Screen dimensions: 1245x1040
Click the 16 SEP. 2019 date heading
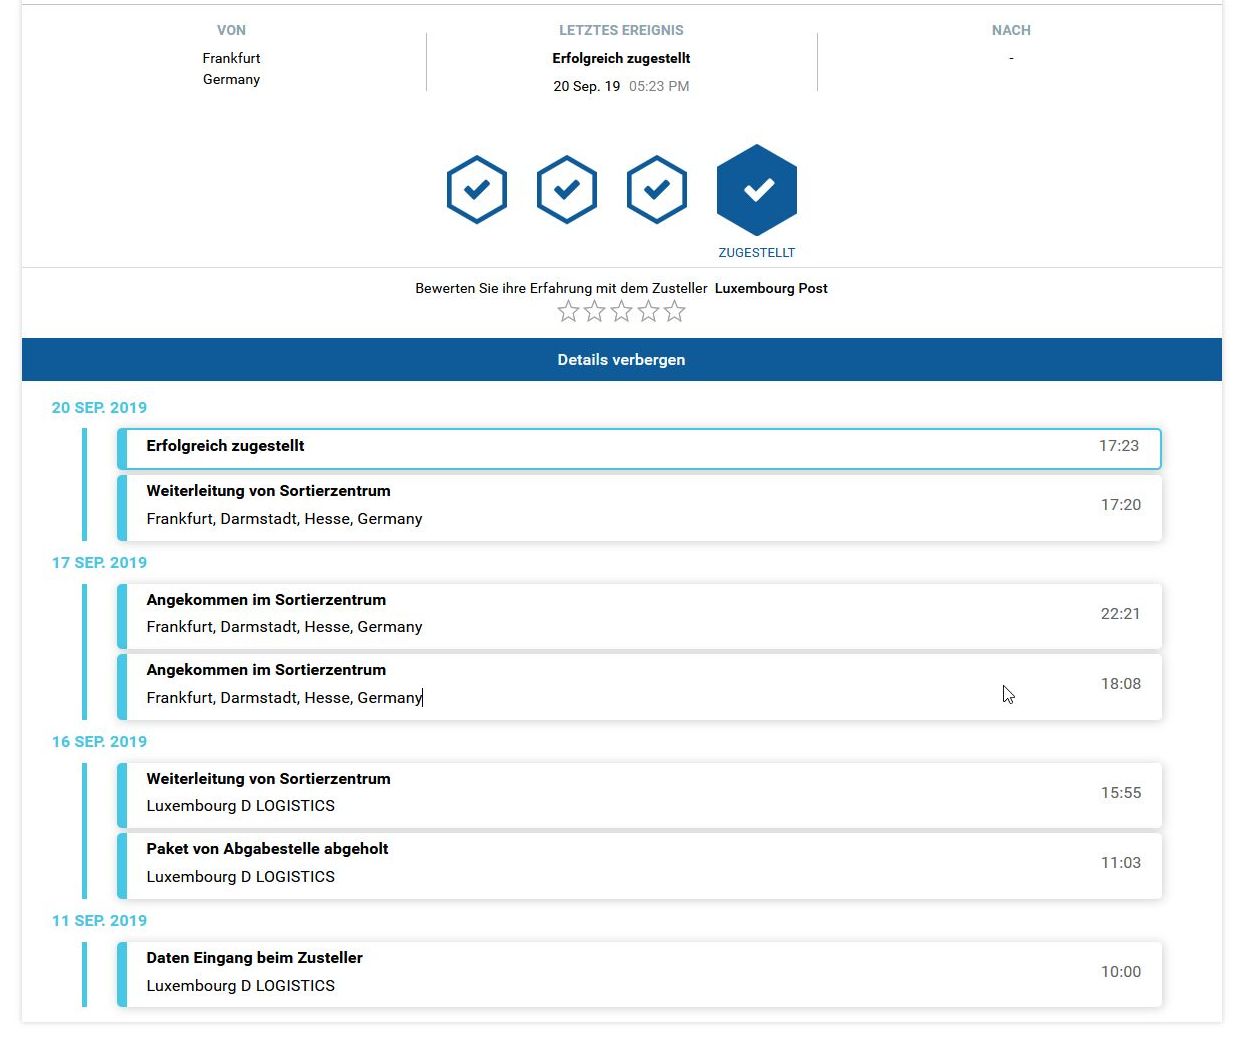[99, 742]
